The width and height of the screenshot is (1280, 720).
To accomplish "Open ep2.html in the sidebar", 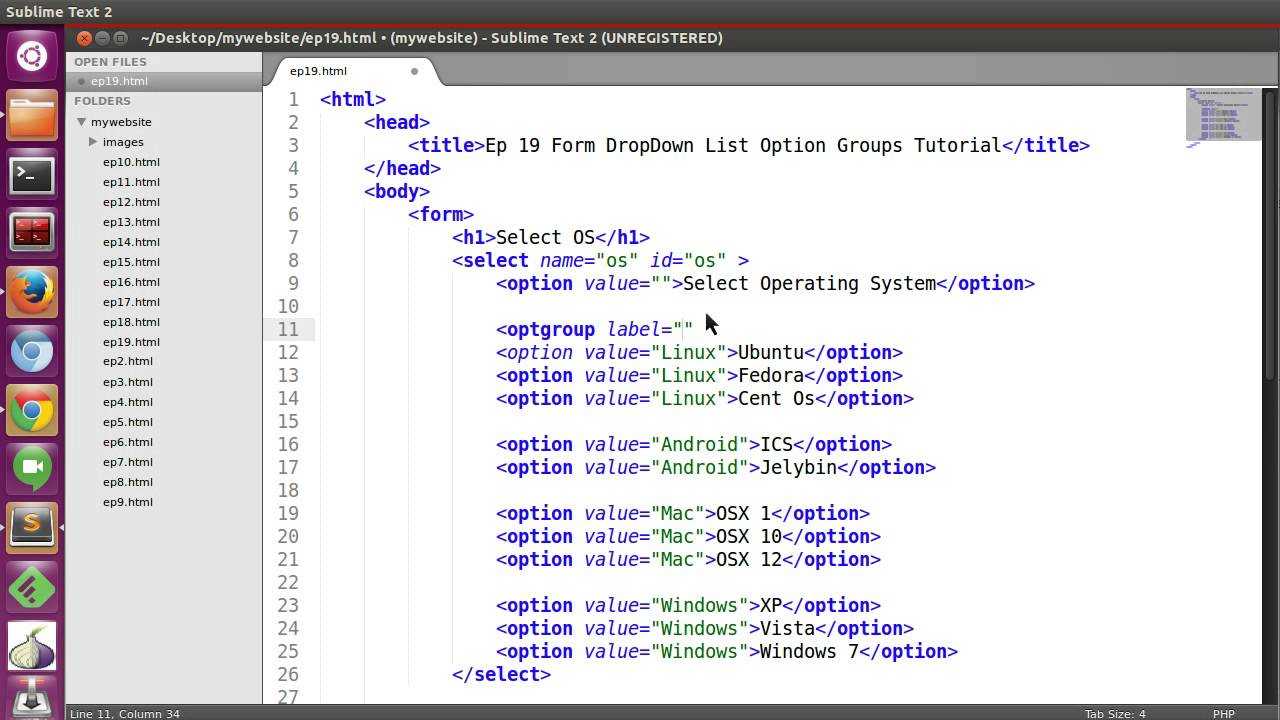I will [127, 361].
